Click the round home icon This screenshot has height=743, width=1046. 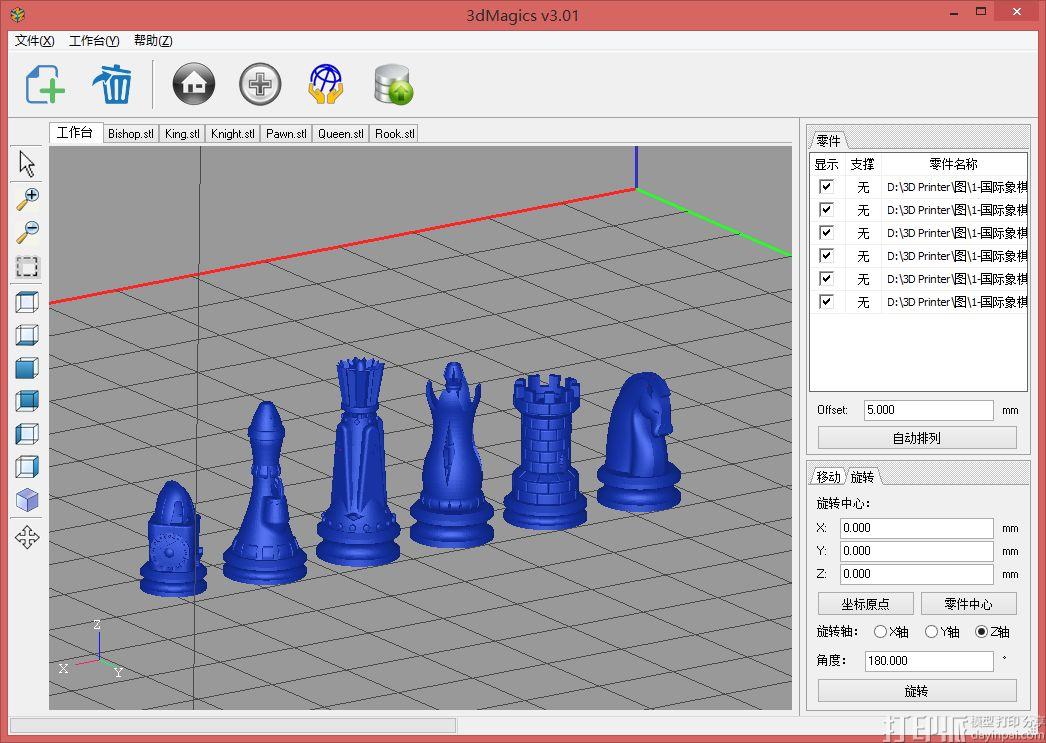click(193, 84)
